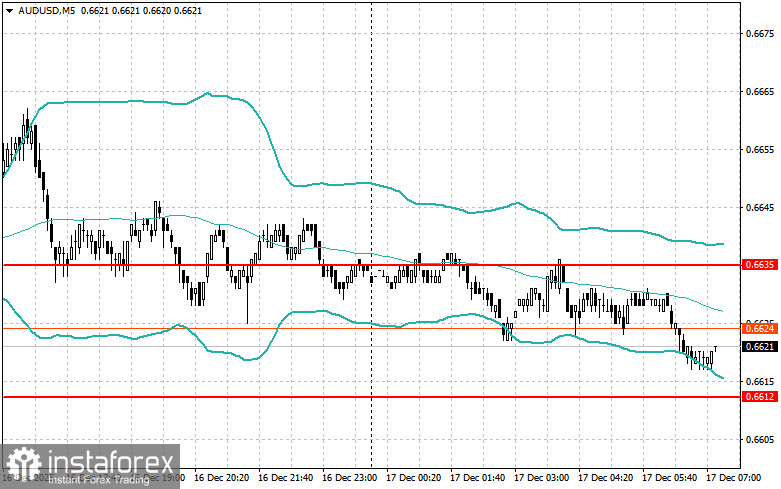Select the 0.6624 orange price level label
The width and height of the screenshot is (781, 489).
click(759, 328)
